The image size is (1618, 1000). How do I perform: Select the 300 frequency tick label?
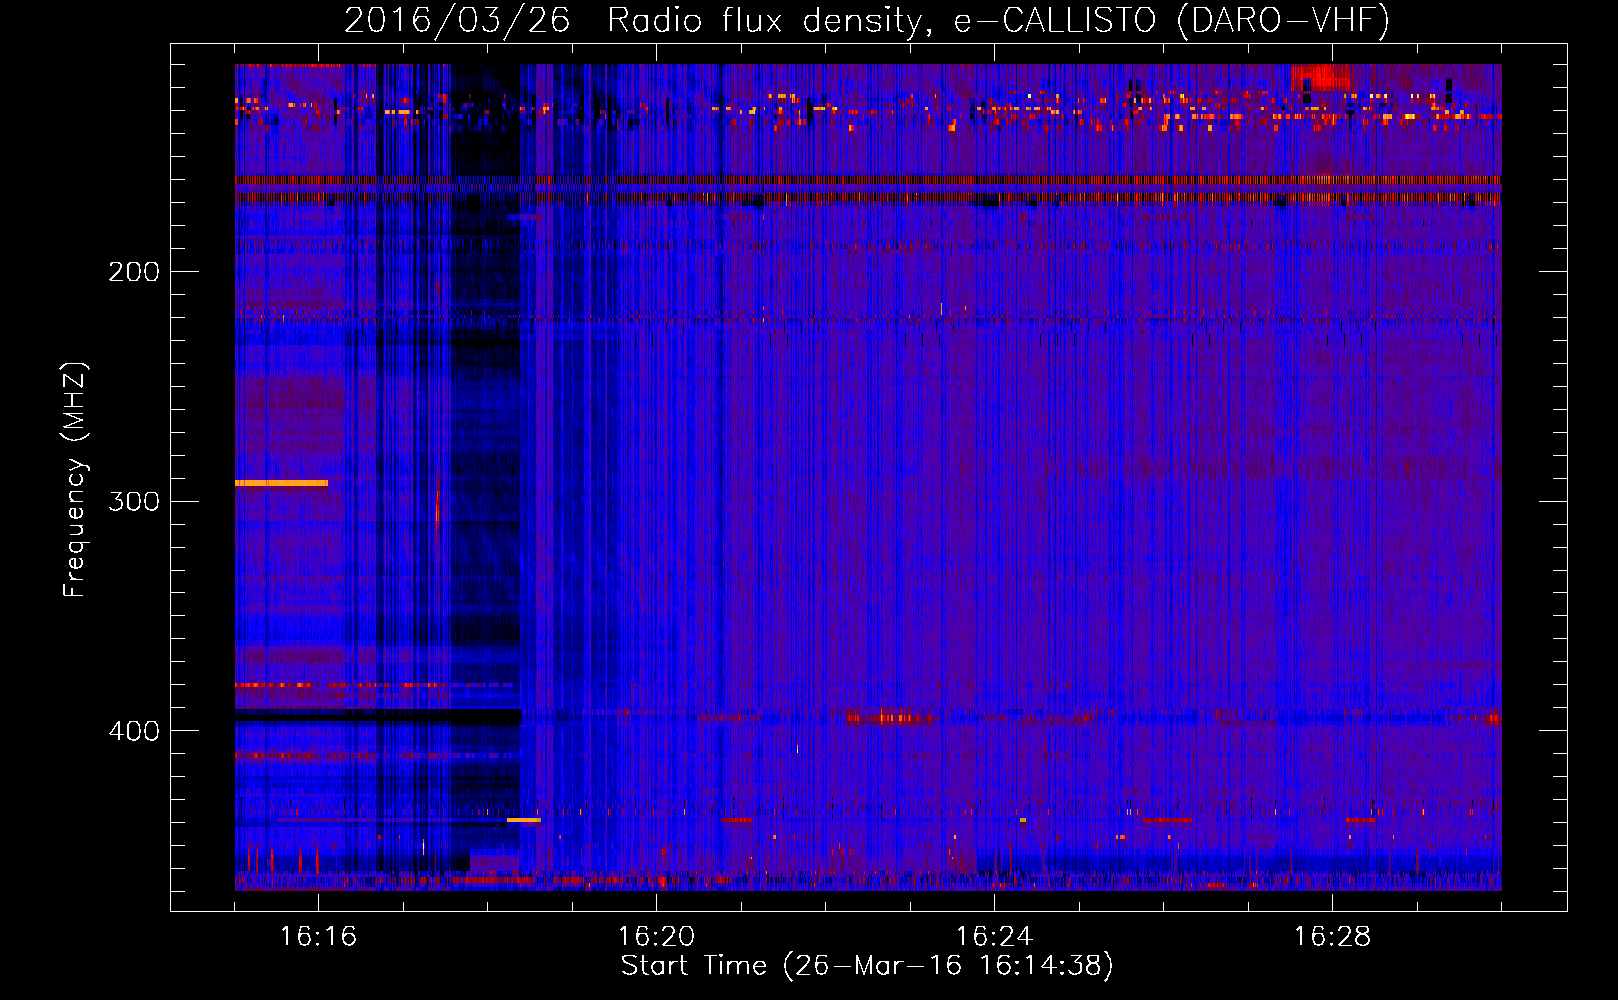point(134,501)
